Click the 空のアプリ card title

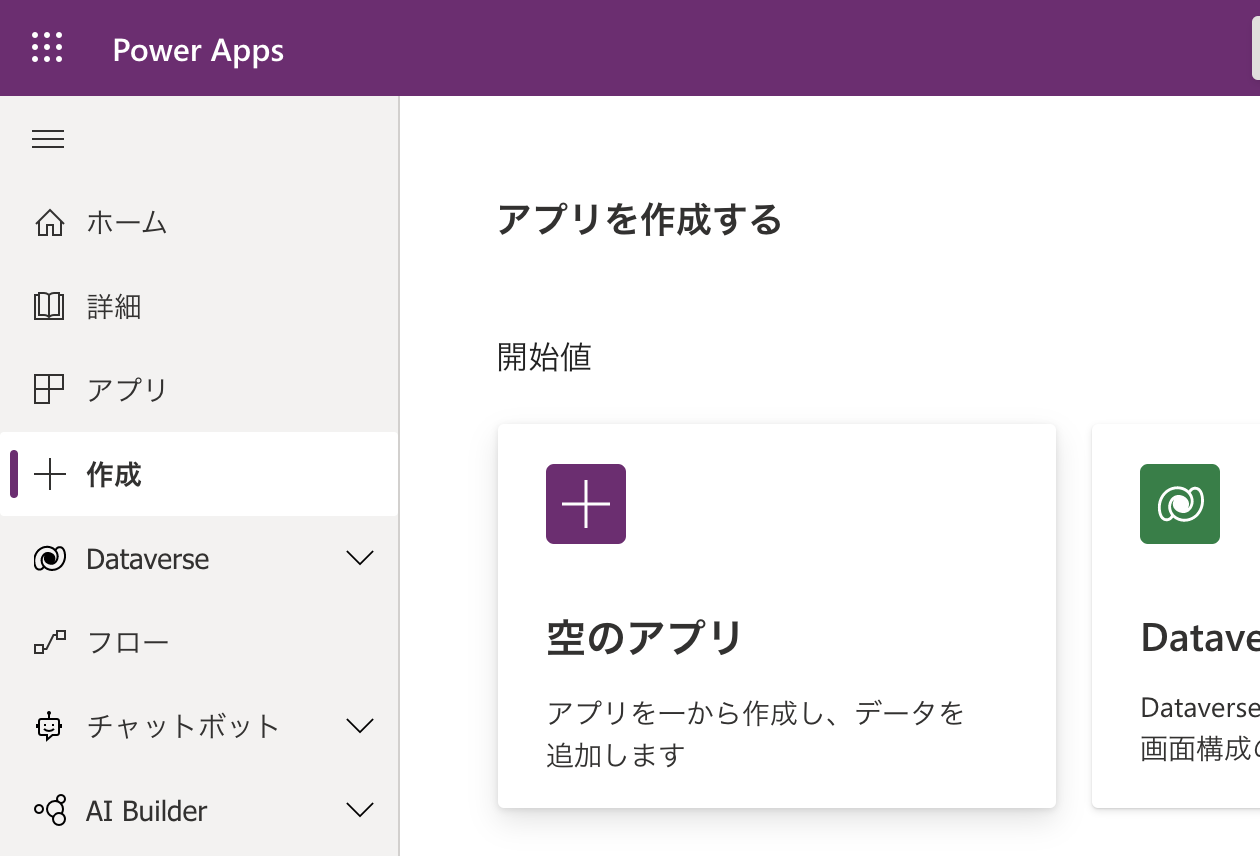pos(645,638)
